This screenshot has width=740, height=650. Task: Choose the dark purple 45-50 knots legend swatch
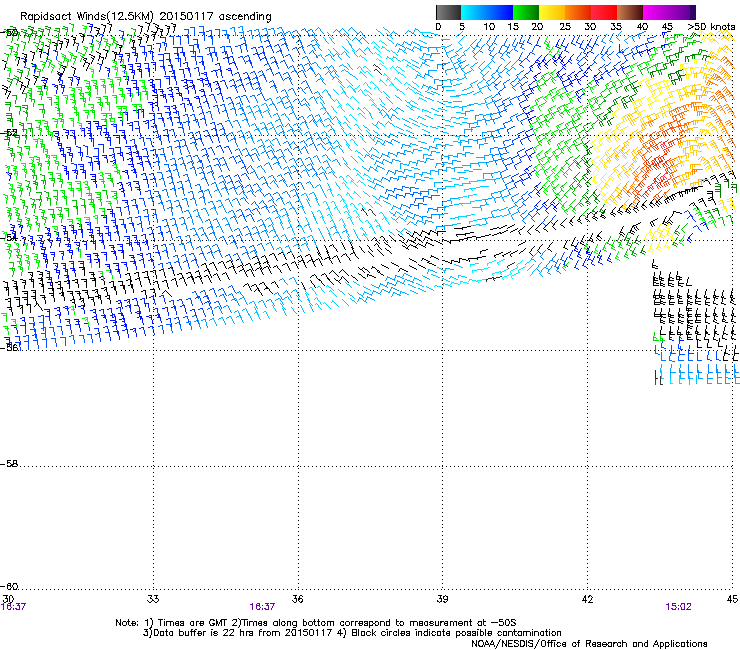[682, 12]
